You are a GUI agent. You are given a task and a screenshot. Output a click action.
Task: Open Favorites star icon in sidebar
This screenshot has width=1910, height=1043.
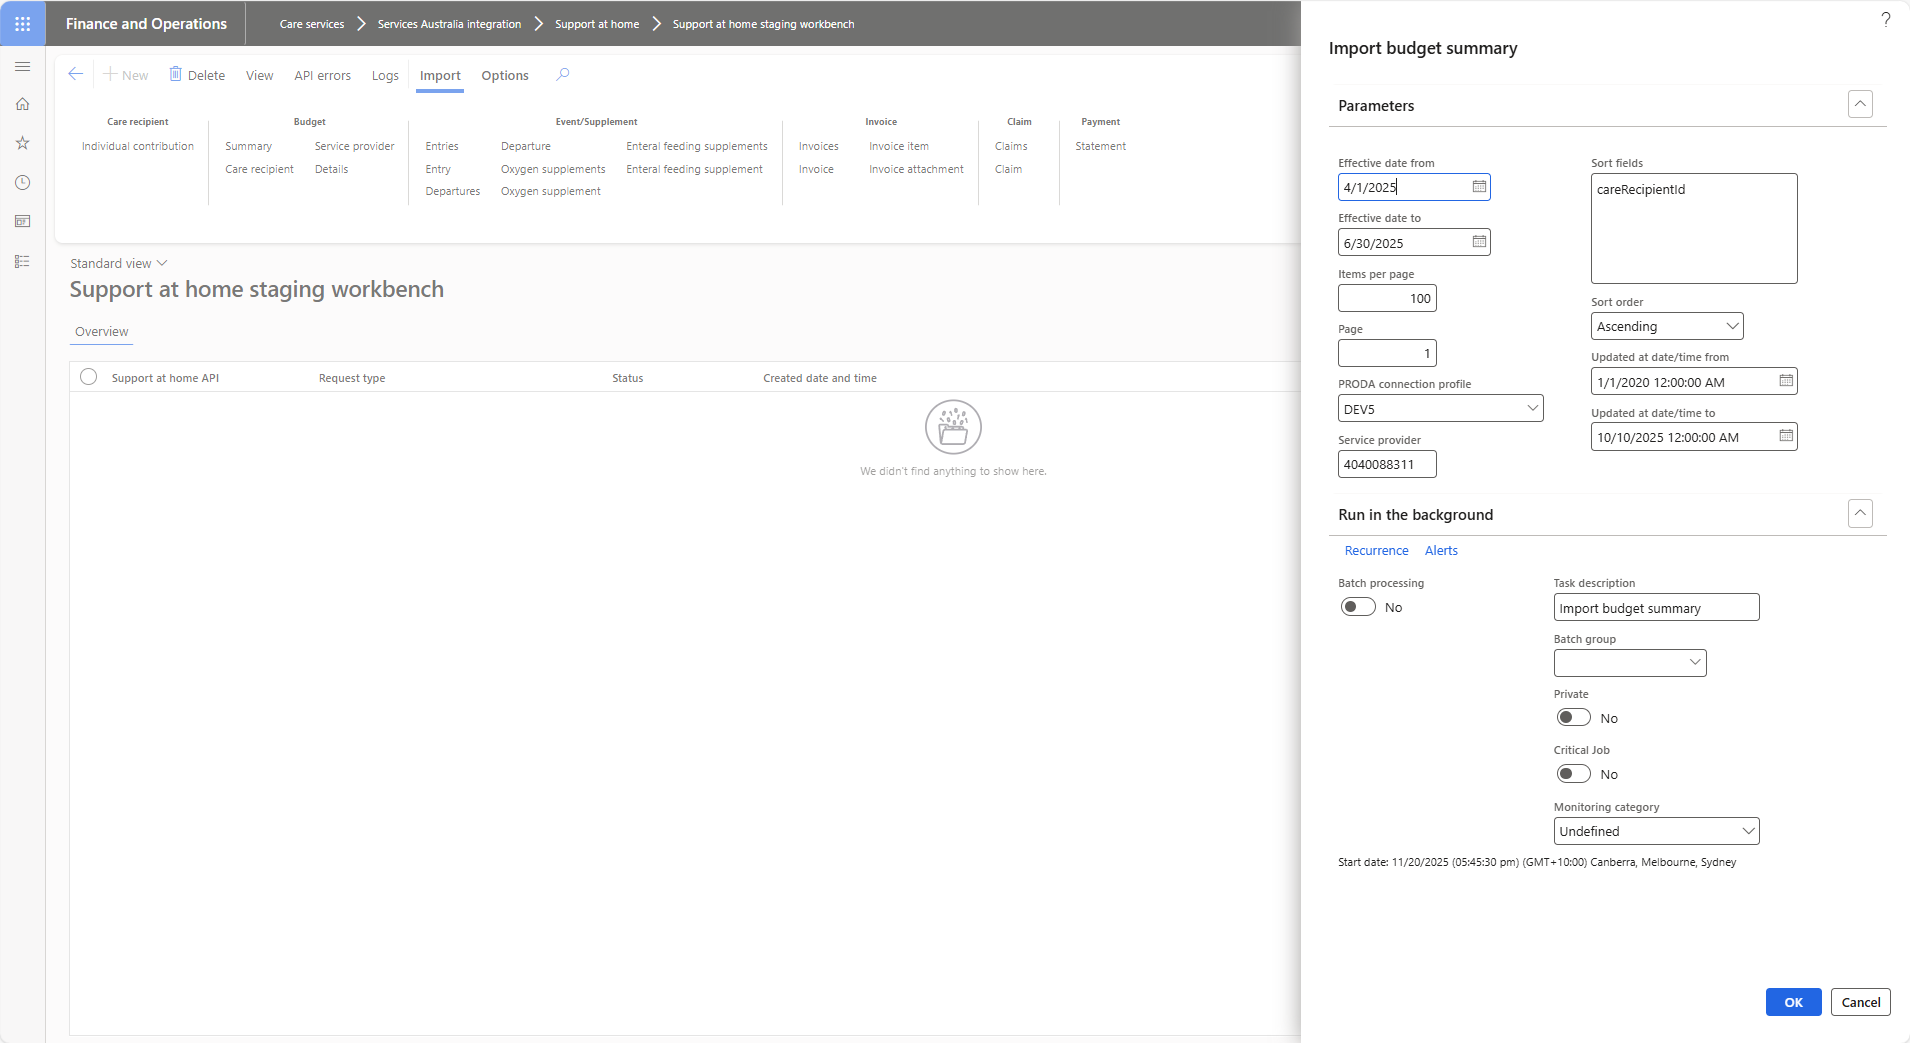pyautogui.click(x=22, y=143)
